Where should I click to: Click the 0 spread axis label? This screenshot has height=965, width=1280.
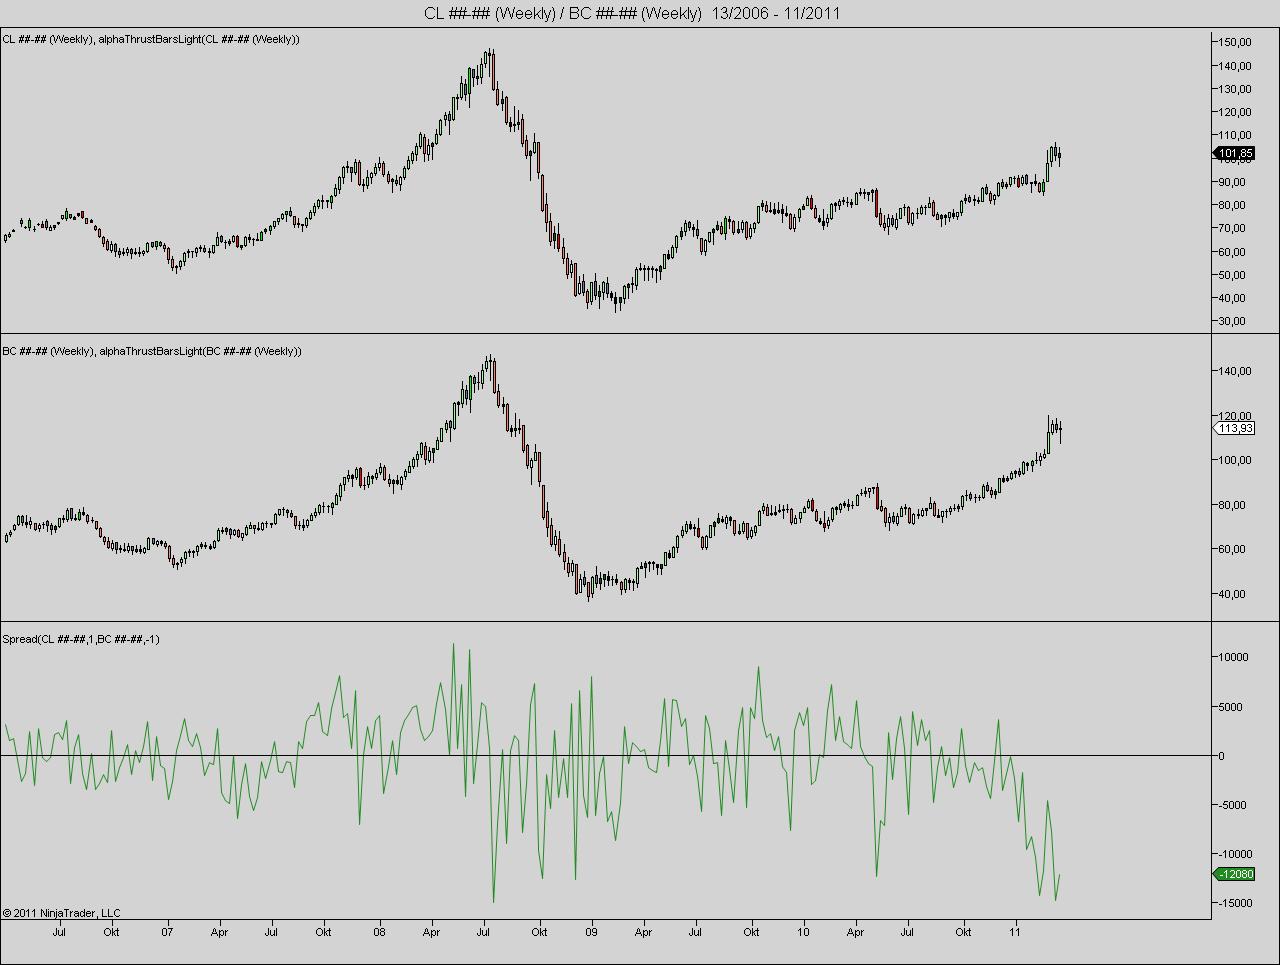[1221, 756]
